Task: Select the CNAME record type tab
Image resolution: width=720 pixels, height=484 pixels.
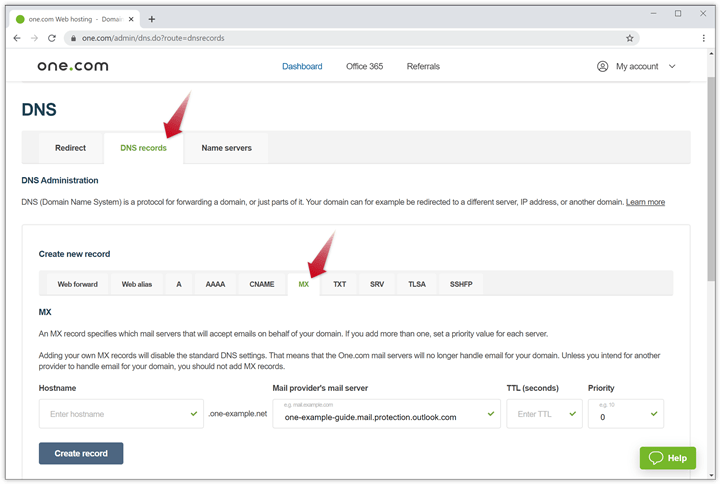Action: coord(262,284)
